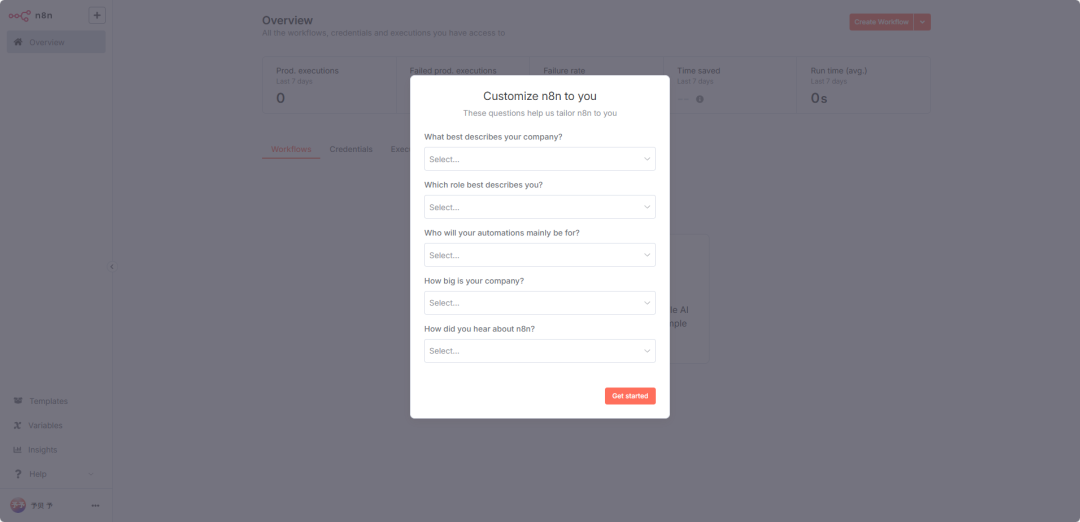Click the Create Workflow button
Viewport: 1080px width, 522px height.
(881, 22)
